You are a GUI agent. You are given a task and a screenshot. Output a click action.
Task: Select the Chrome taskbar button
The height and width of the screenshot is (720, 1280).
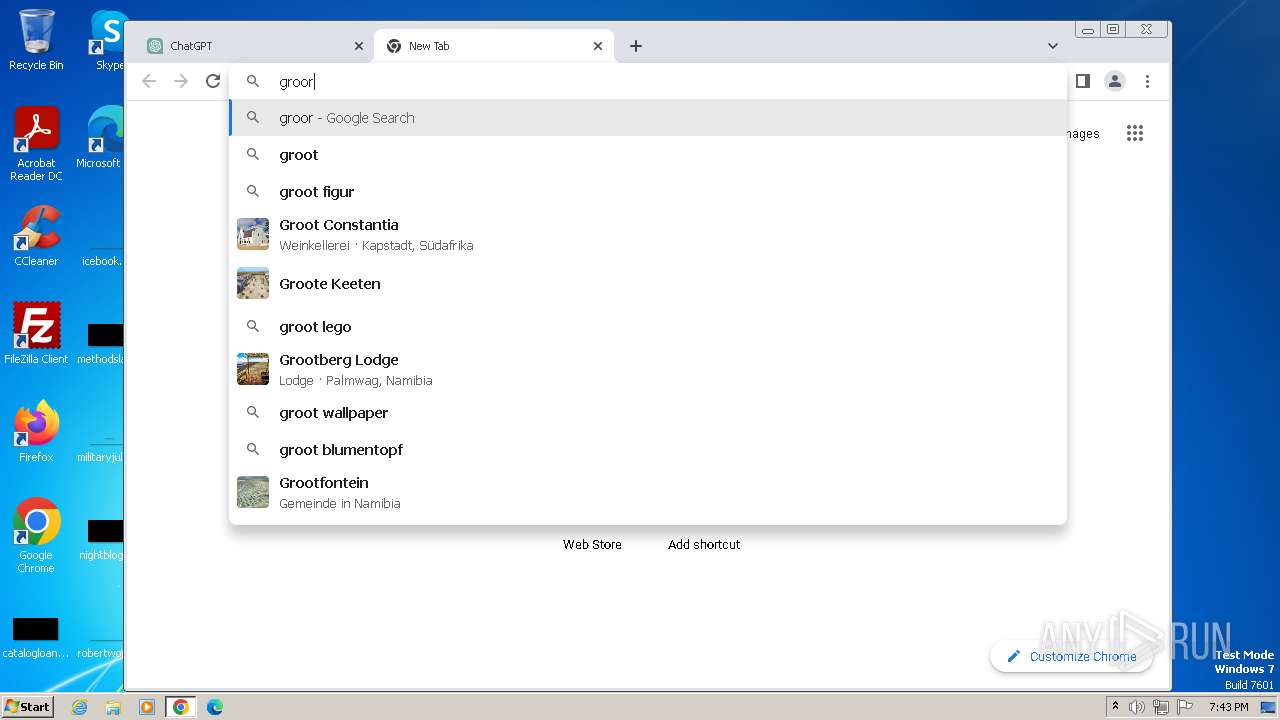tap(181, 707)
